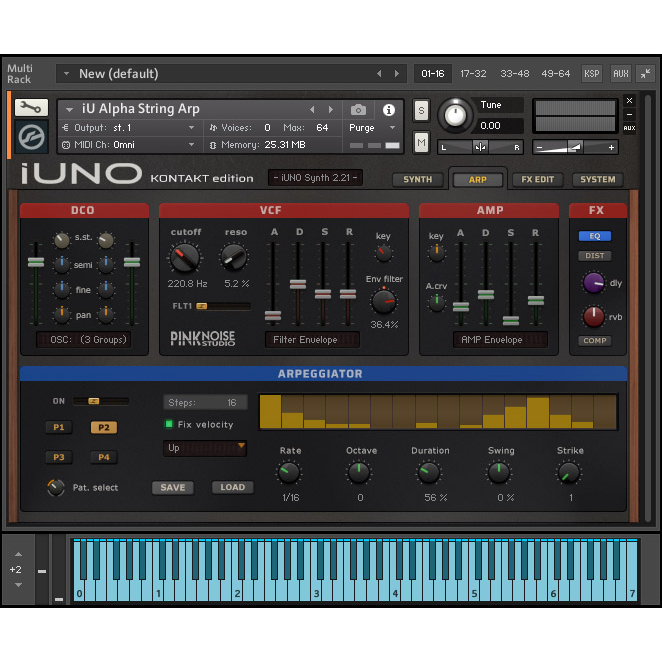Select arpeggiator pattern P1
Screen dimensions: 662x662
pos(59,427)
